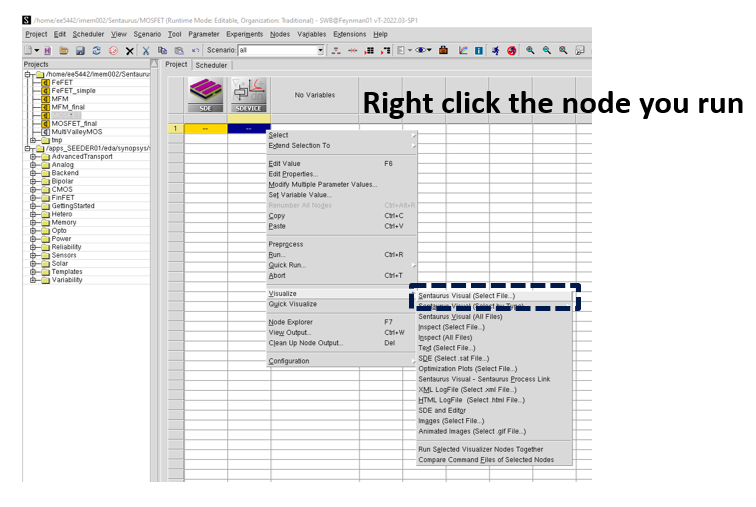Expand the tmp folder node
756x507 pixels.
[33, 140]
